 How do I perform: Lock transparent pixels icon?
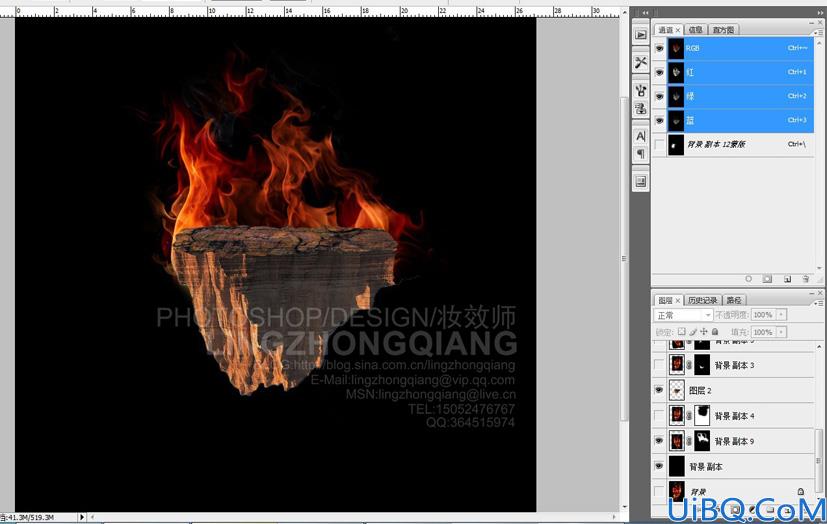coord(681,332)
